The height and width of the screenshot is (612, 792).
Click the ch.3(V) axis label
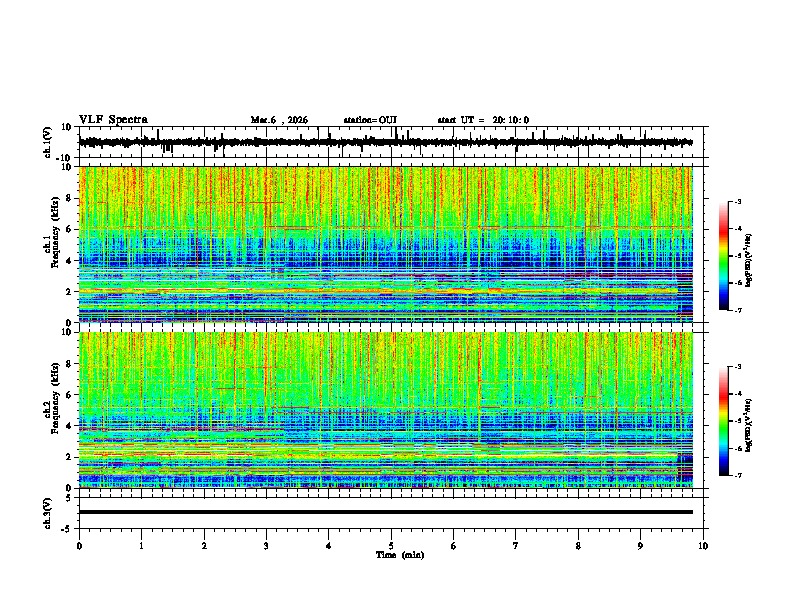[48, 513]
